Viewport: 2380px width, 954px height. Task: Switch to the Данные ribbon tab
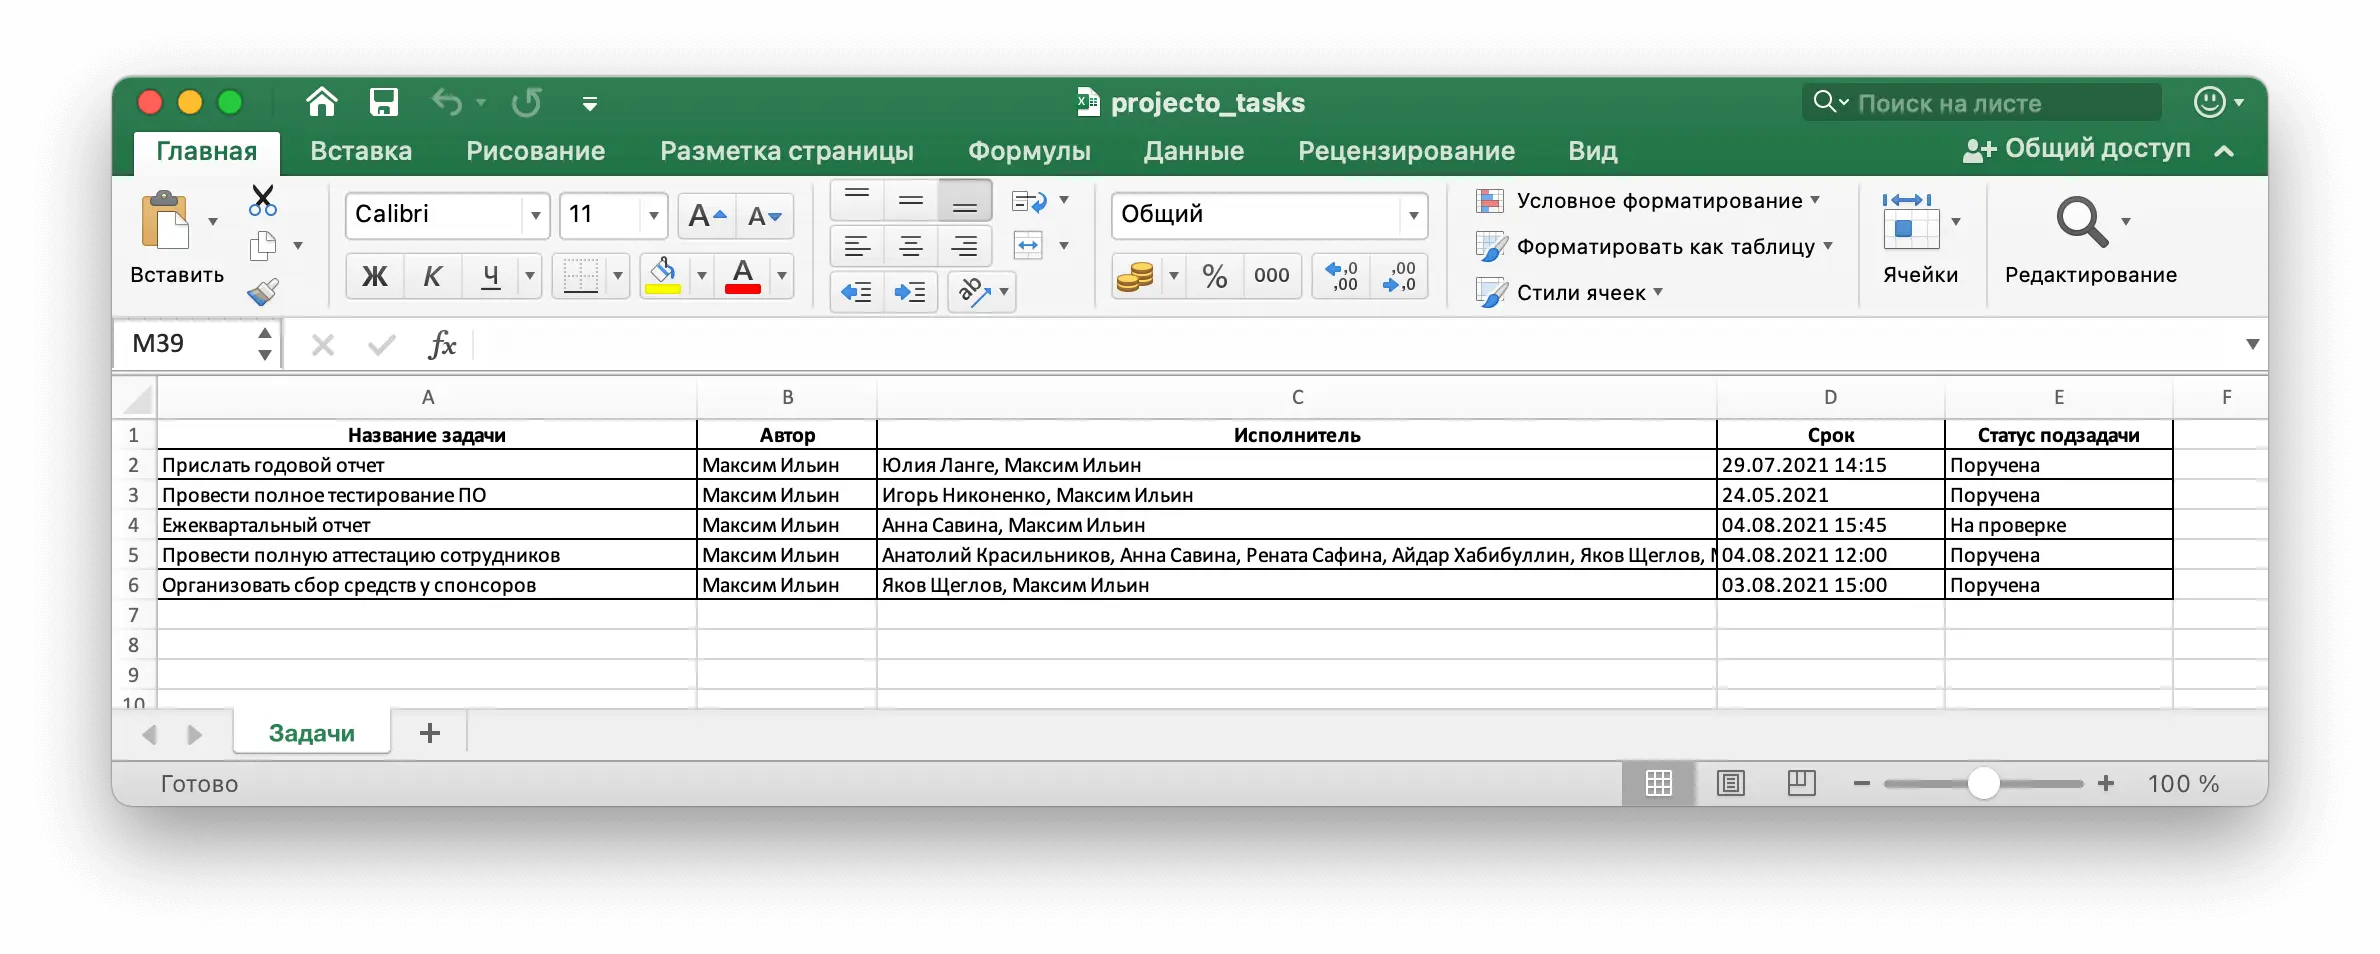[x=1194, y=151]
